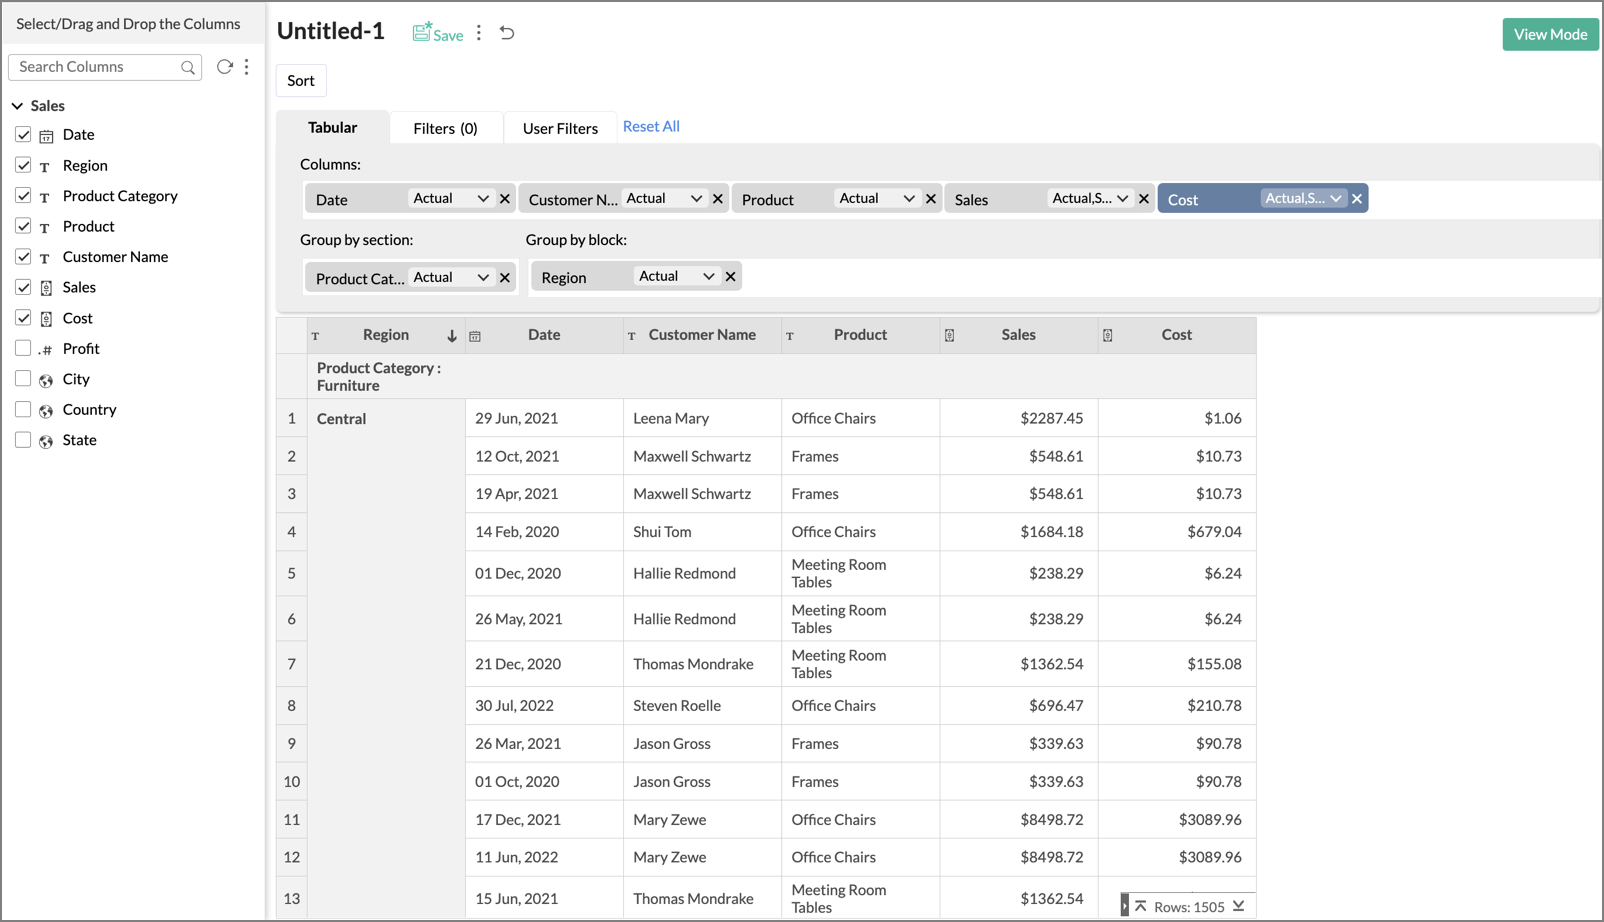Click the View Mode button
The width and height of the screenshot is (1604, 922).
click(x=1550, y=34)
